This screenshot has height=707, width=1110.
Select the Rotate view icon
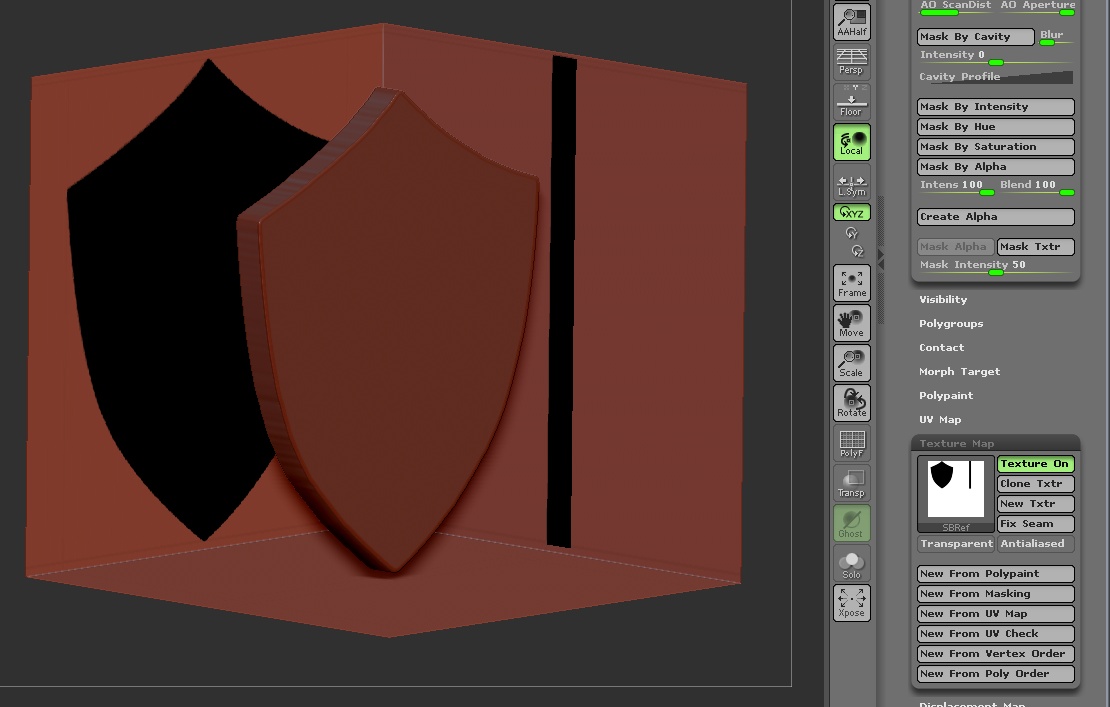(x=852, y=403)
